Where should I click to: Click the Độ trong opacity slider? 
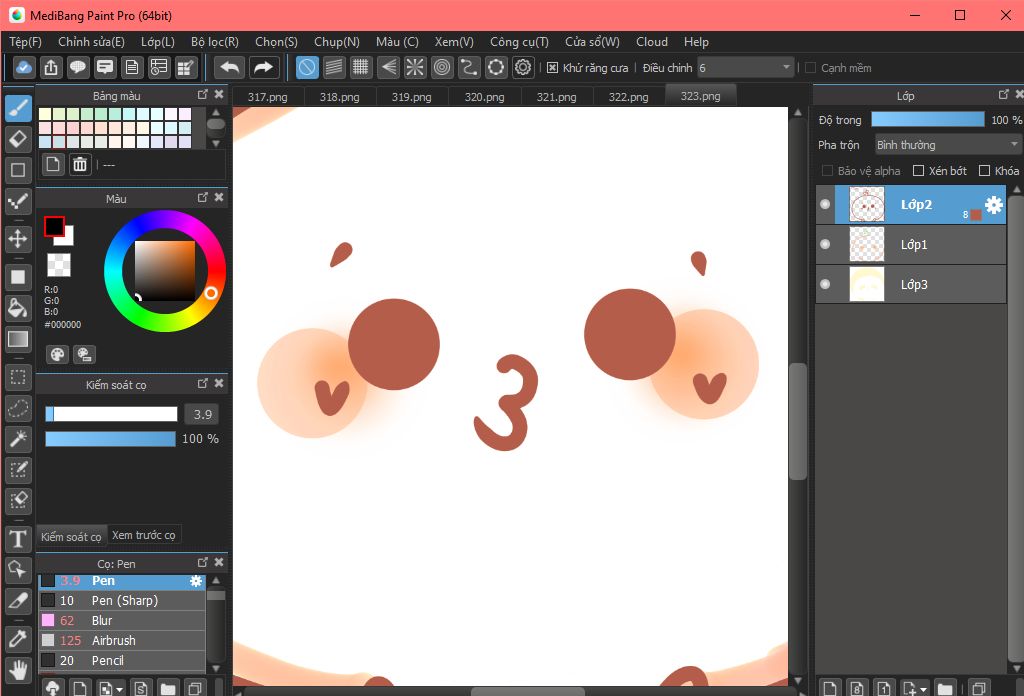(928, 119)
